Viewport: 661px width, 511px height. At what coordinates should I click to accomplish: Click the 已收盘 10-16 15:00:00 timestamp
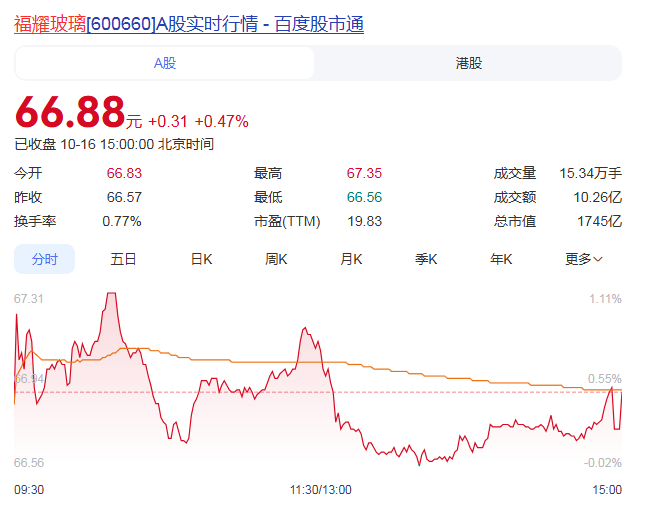coord(114,144)
